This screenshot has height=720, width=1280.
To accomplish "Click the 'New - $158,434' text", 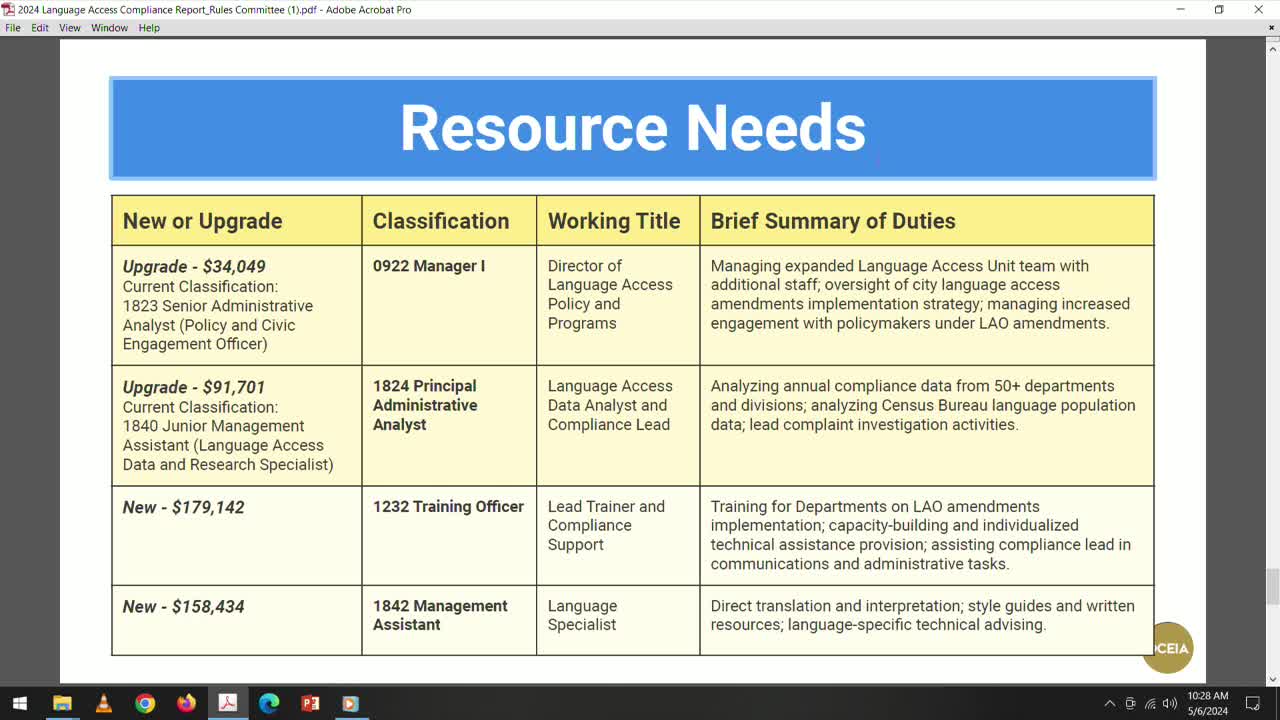I will pos(184,607).
